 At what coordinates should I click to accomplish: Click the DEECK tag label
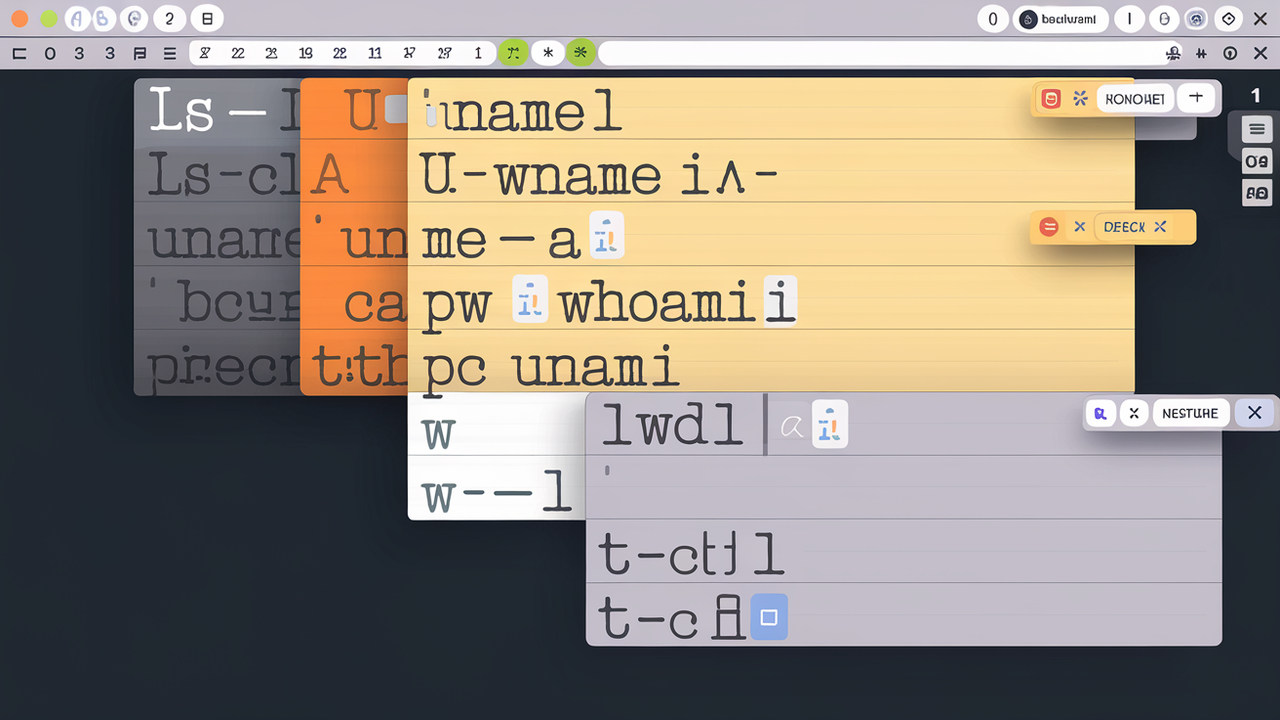(1124, 227)
